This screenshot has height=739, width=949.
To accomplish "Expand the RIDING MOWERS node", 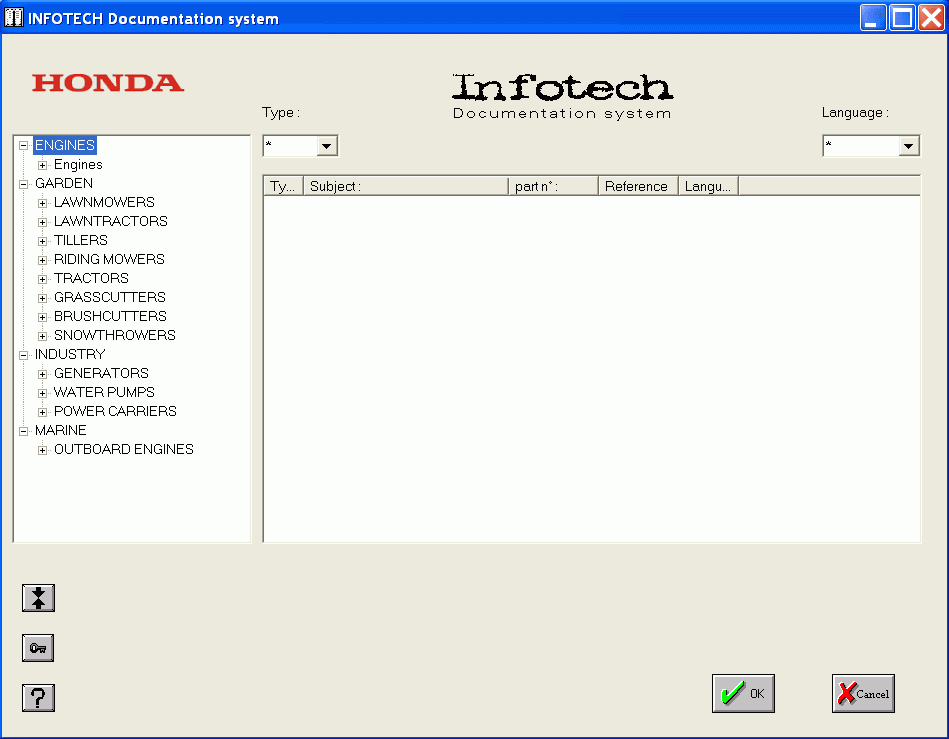I will (42, 260).
